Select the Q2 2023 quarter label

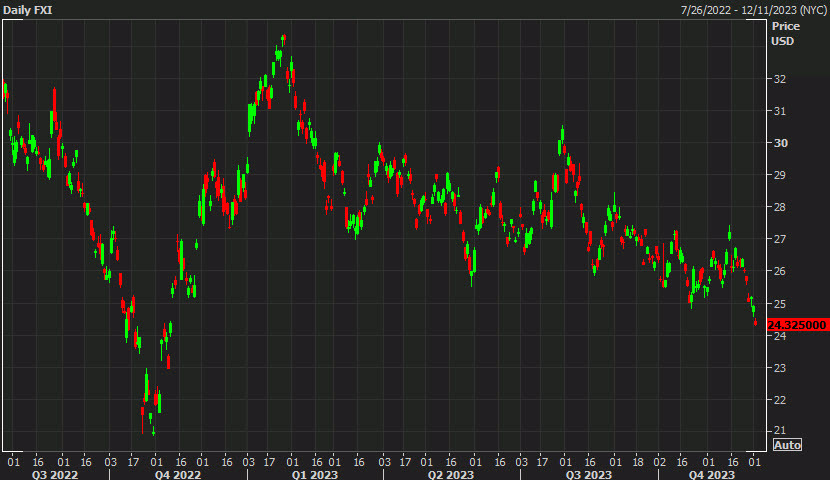[450, 475]
